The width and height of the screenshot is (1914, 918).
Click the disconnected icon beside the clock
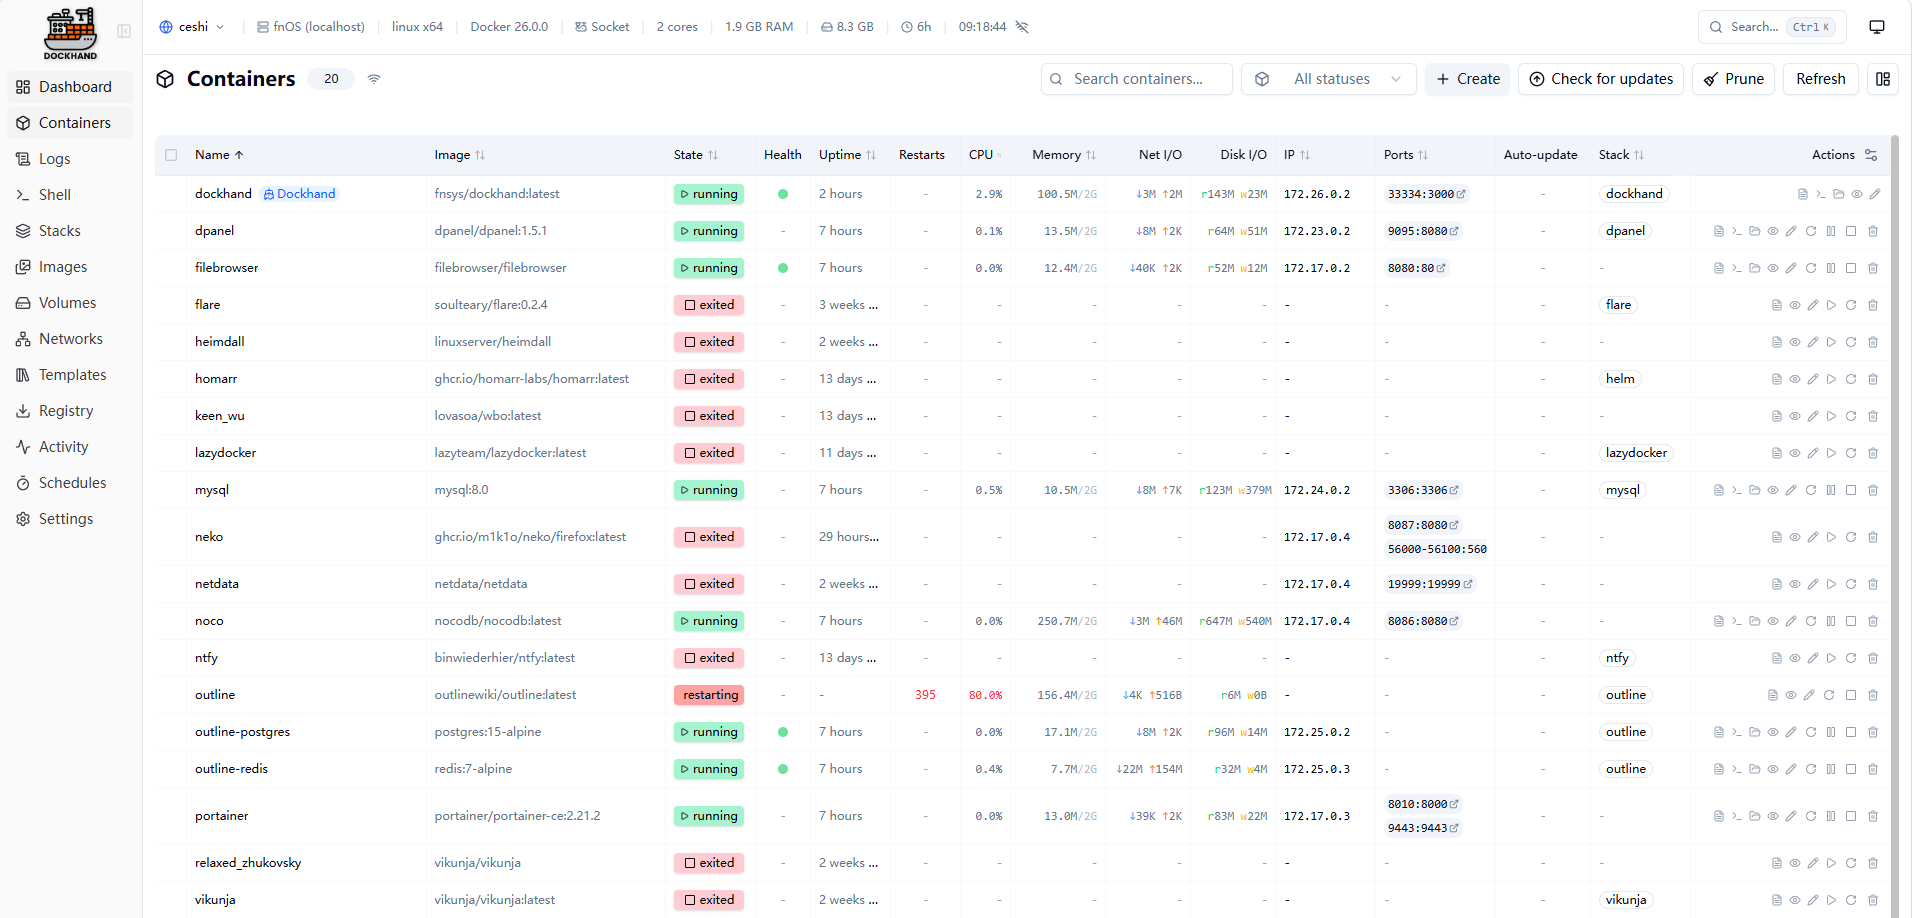point(1022,27)
